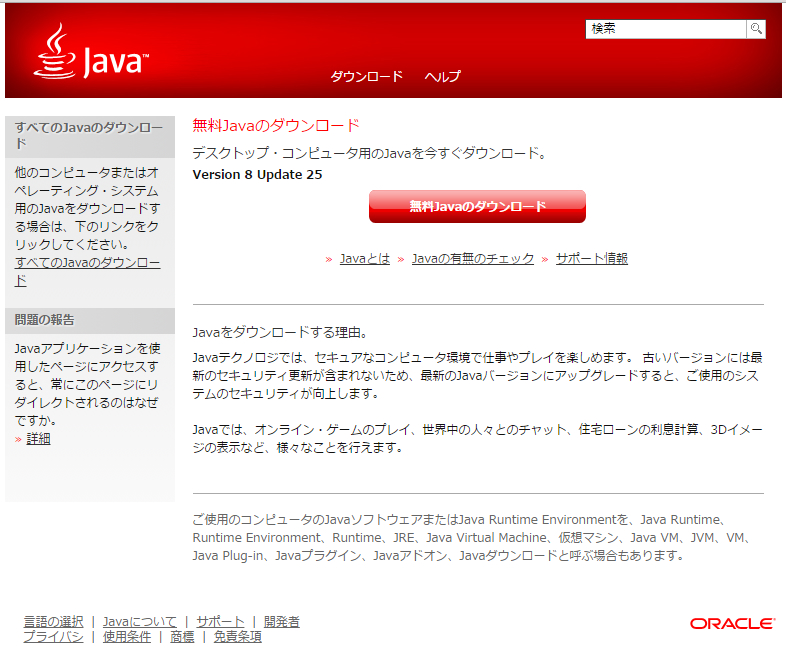Click the search magnifying glass icon
Viewport: 786px width, 658px height.
coord(756,29)
